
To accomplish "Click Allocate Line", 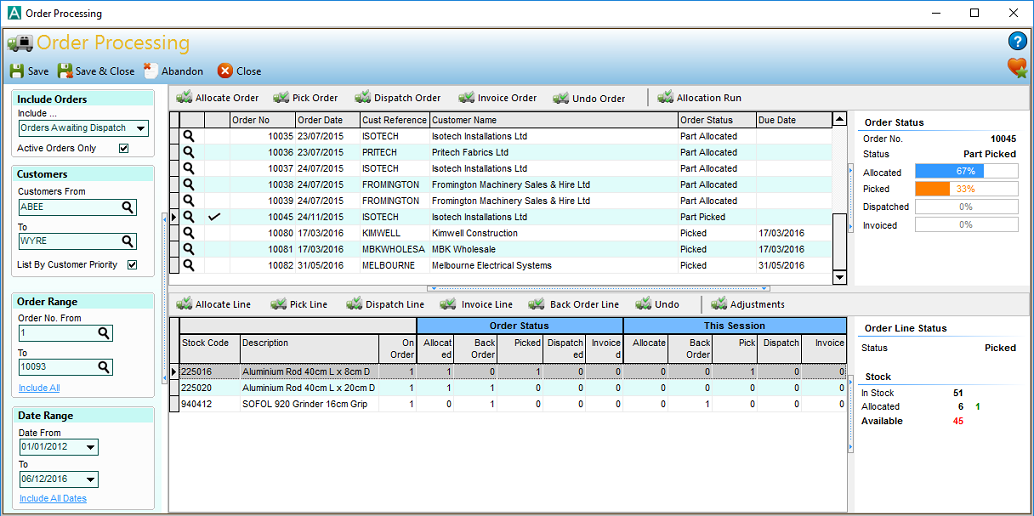I will pyautogui.click(x=214, y=304).
